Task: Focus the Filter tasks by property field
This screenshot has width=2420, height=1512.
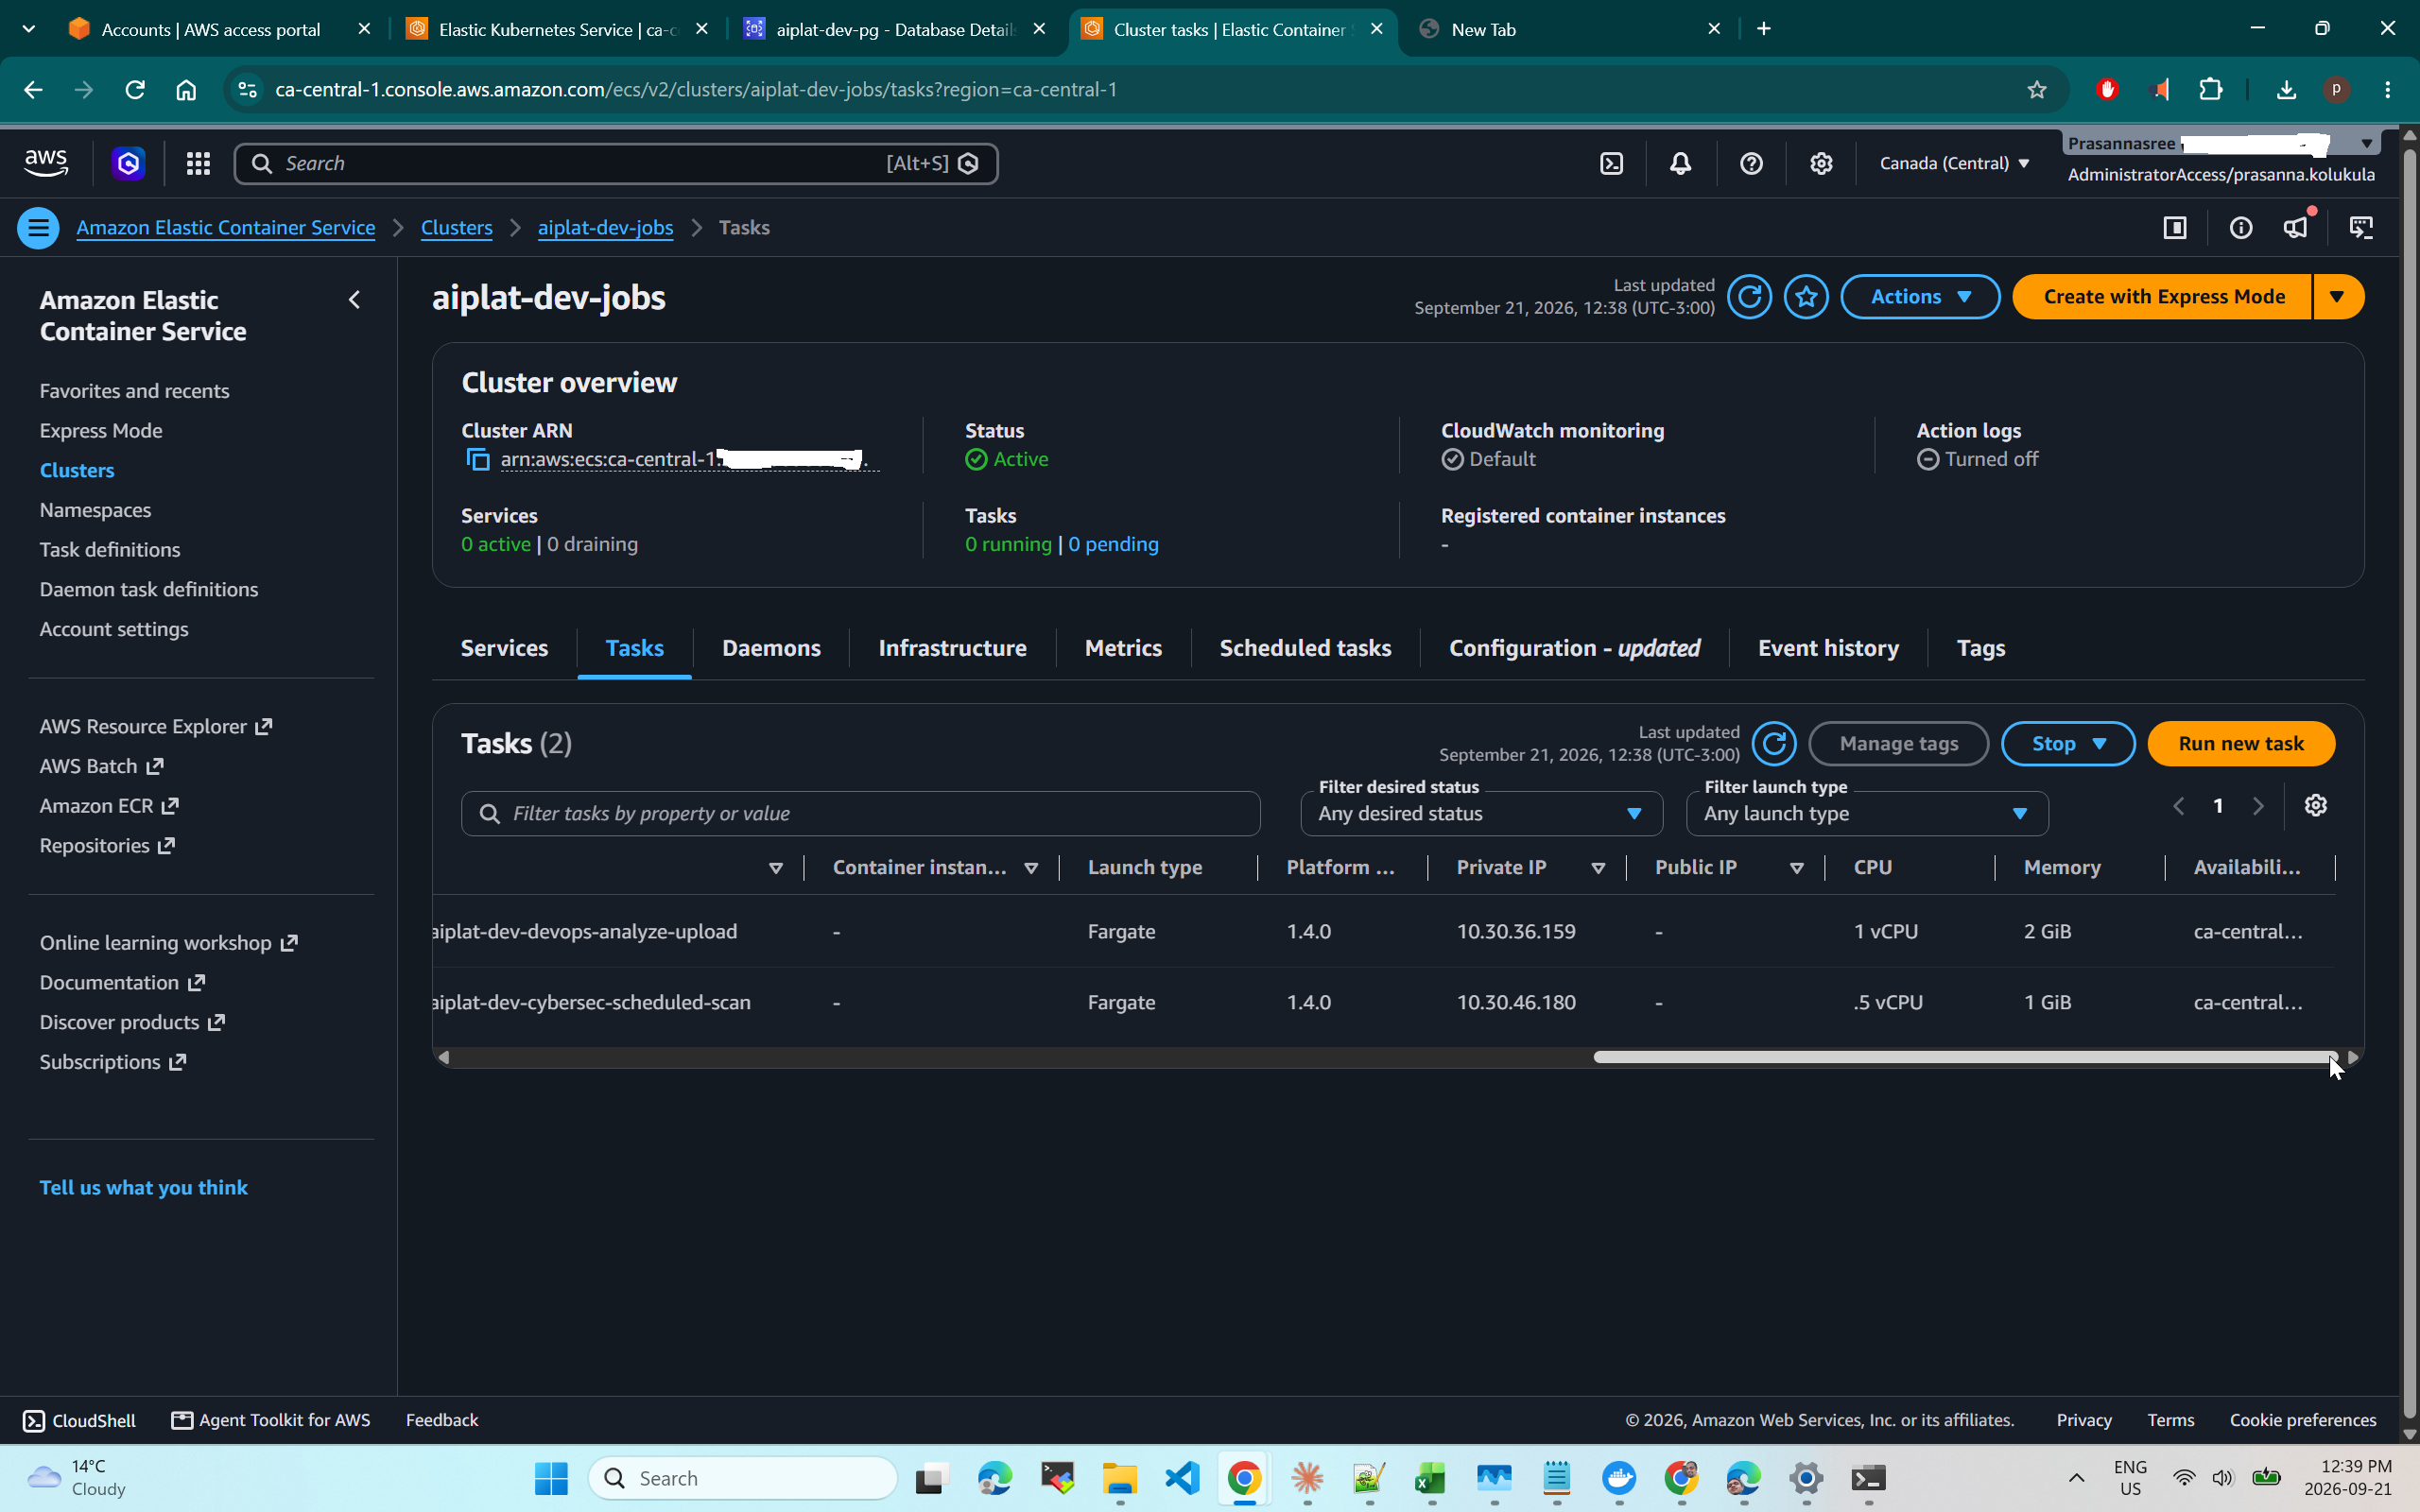Action: tap(860, 814)
